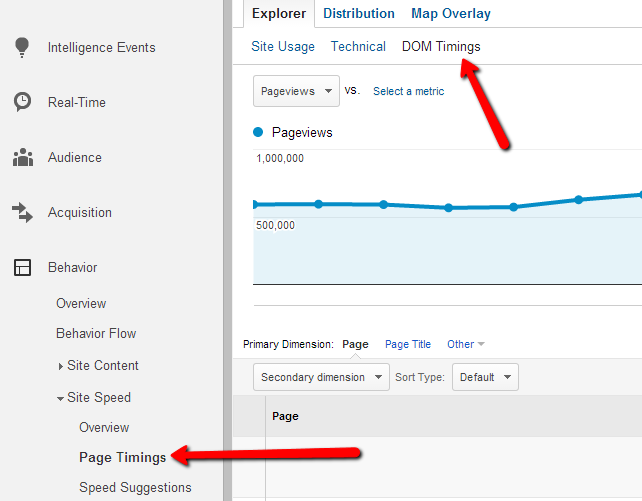The image size is (642, 501).
Task: Switch to the Explorer tab
Action: pyautogui.click(x=279, y=14)
